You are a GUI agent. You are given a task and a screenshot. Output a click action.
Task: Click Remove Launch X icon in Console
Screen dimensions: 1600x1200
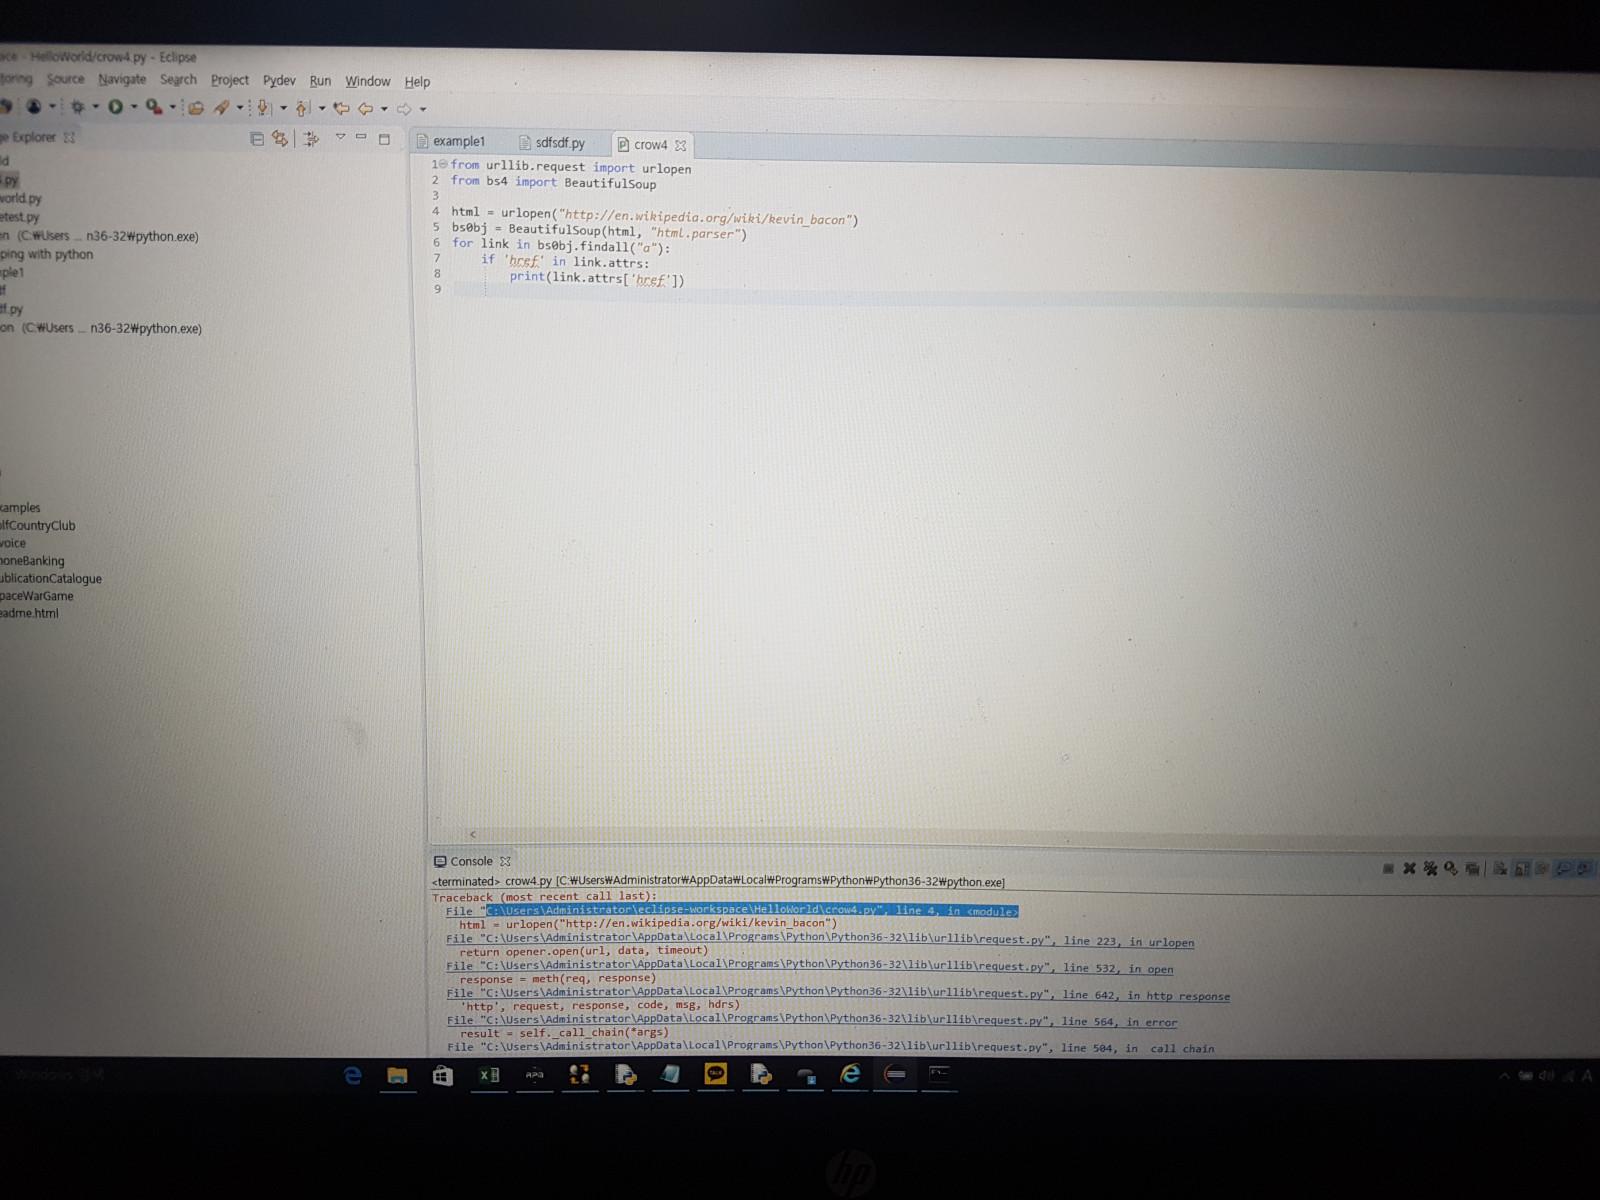[x=1409, y=869]
